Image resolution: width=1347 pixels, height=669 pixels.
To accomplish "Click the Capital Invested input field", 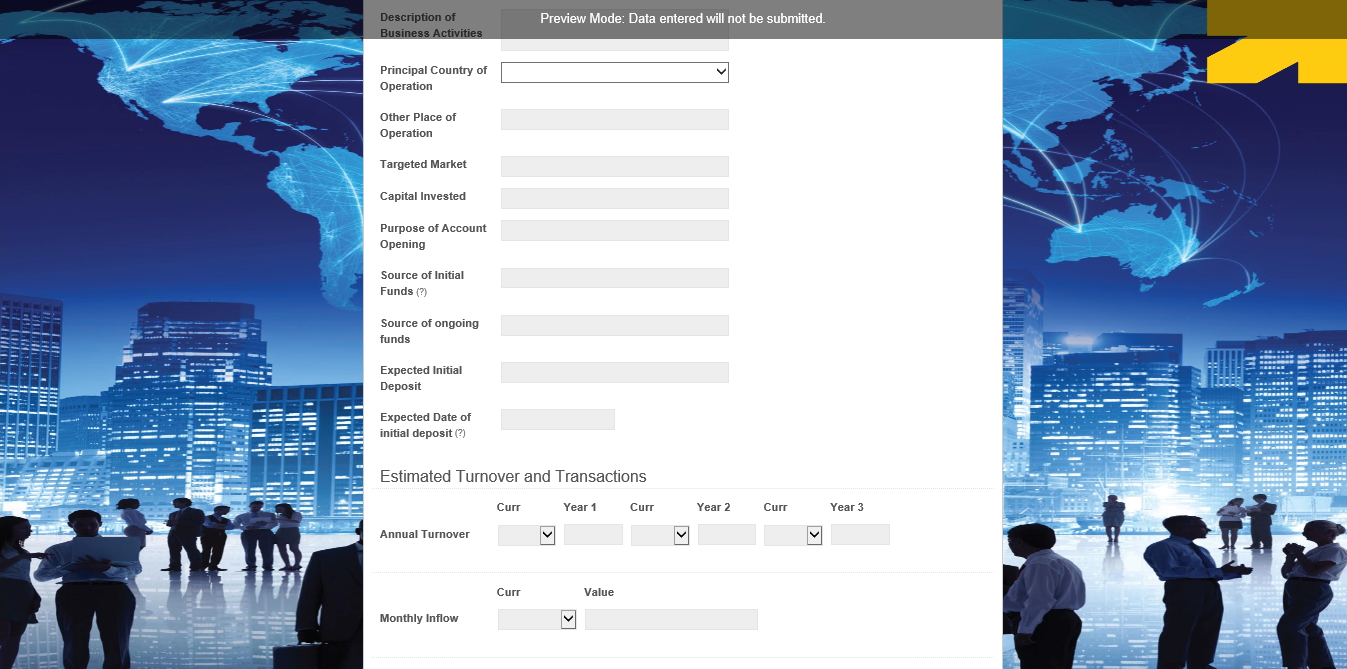I will point(614,198).
